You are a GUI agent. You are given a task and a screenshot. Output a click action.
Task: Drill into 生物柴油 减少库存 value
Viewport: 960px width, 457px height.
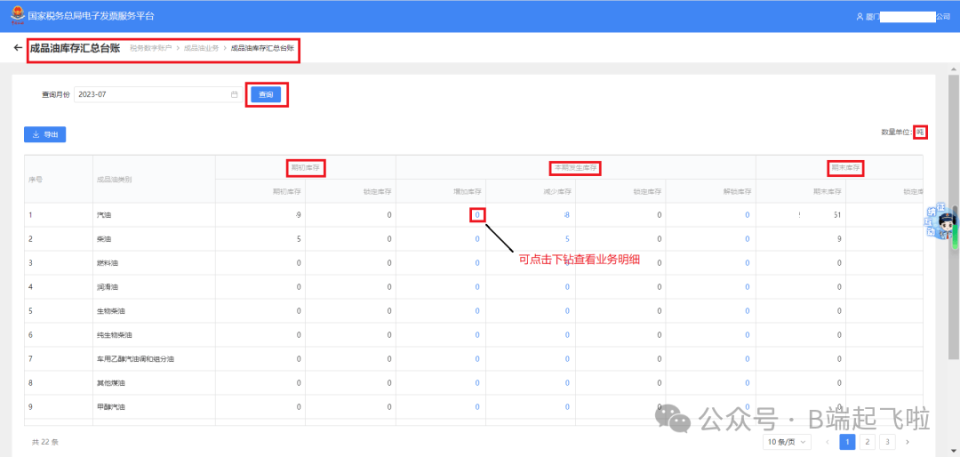(568, 311)
